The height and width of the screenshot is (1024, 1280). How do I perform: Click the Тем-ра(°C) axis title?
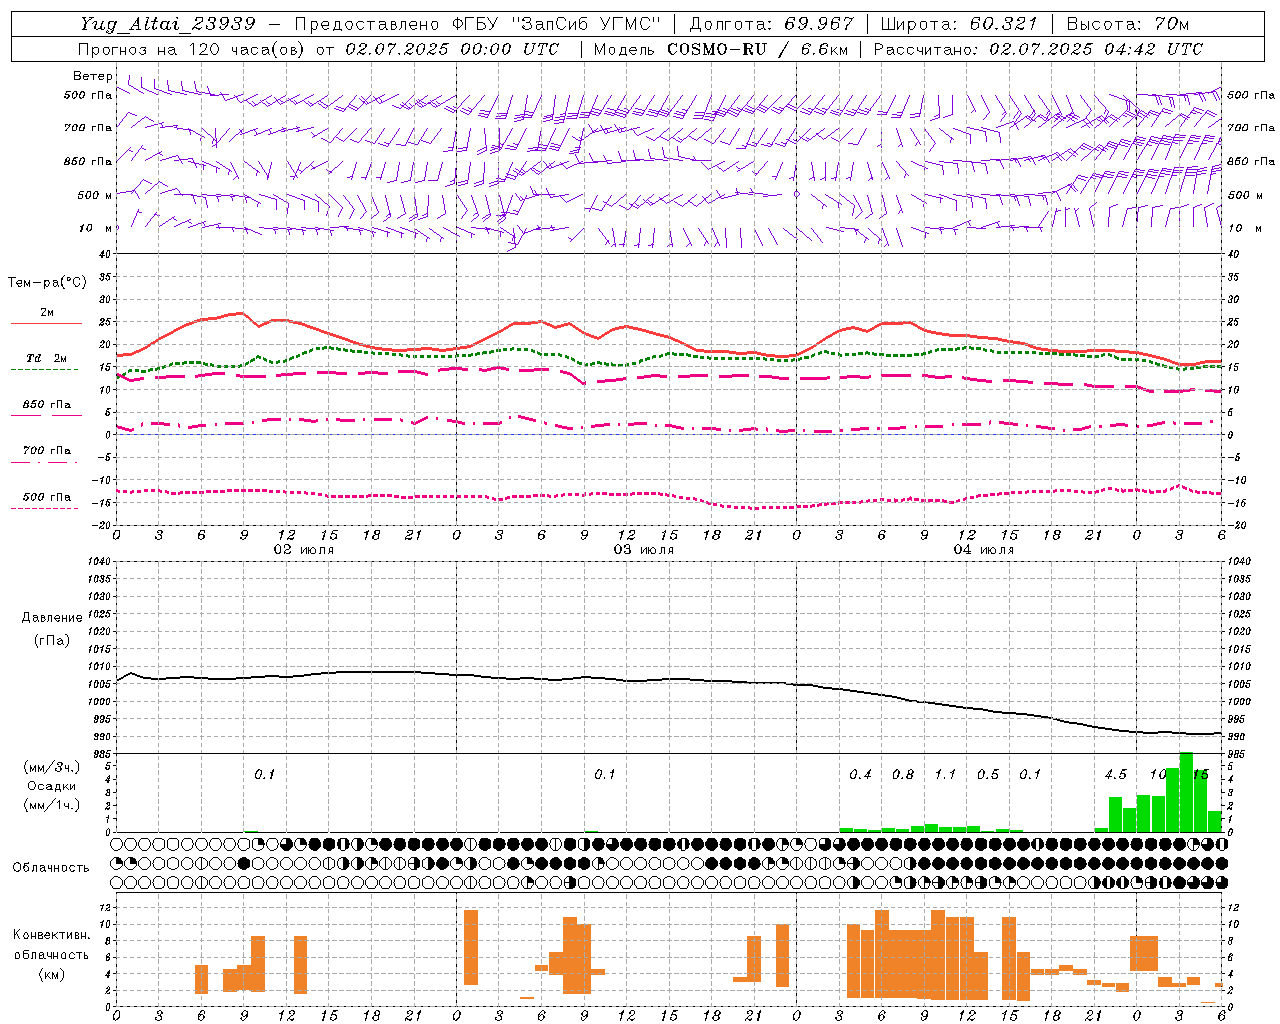(47, 283)
